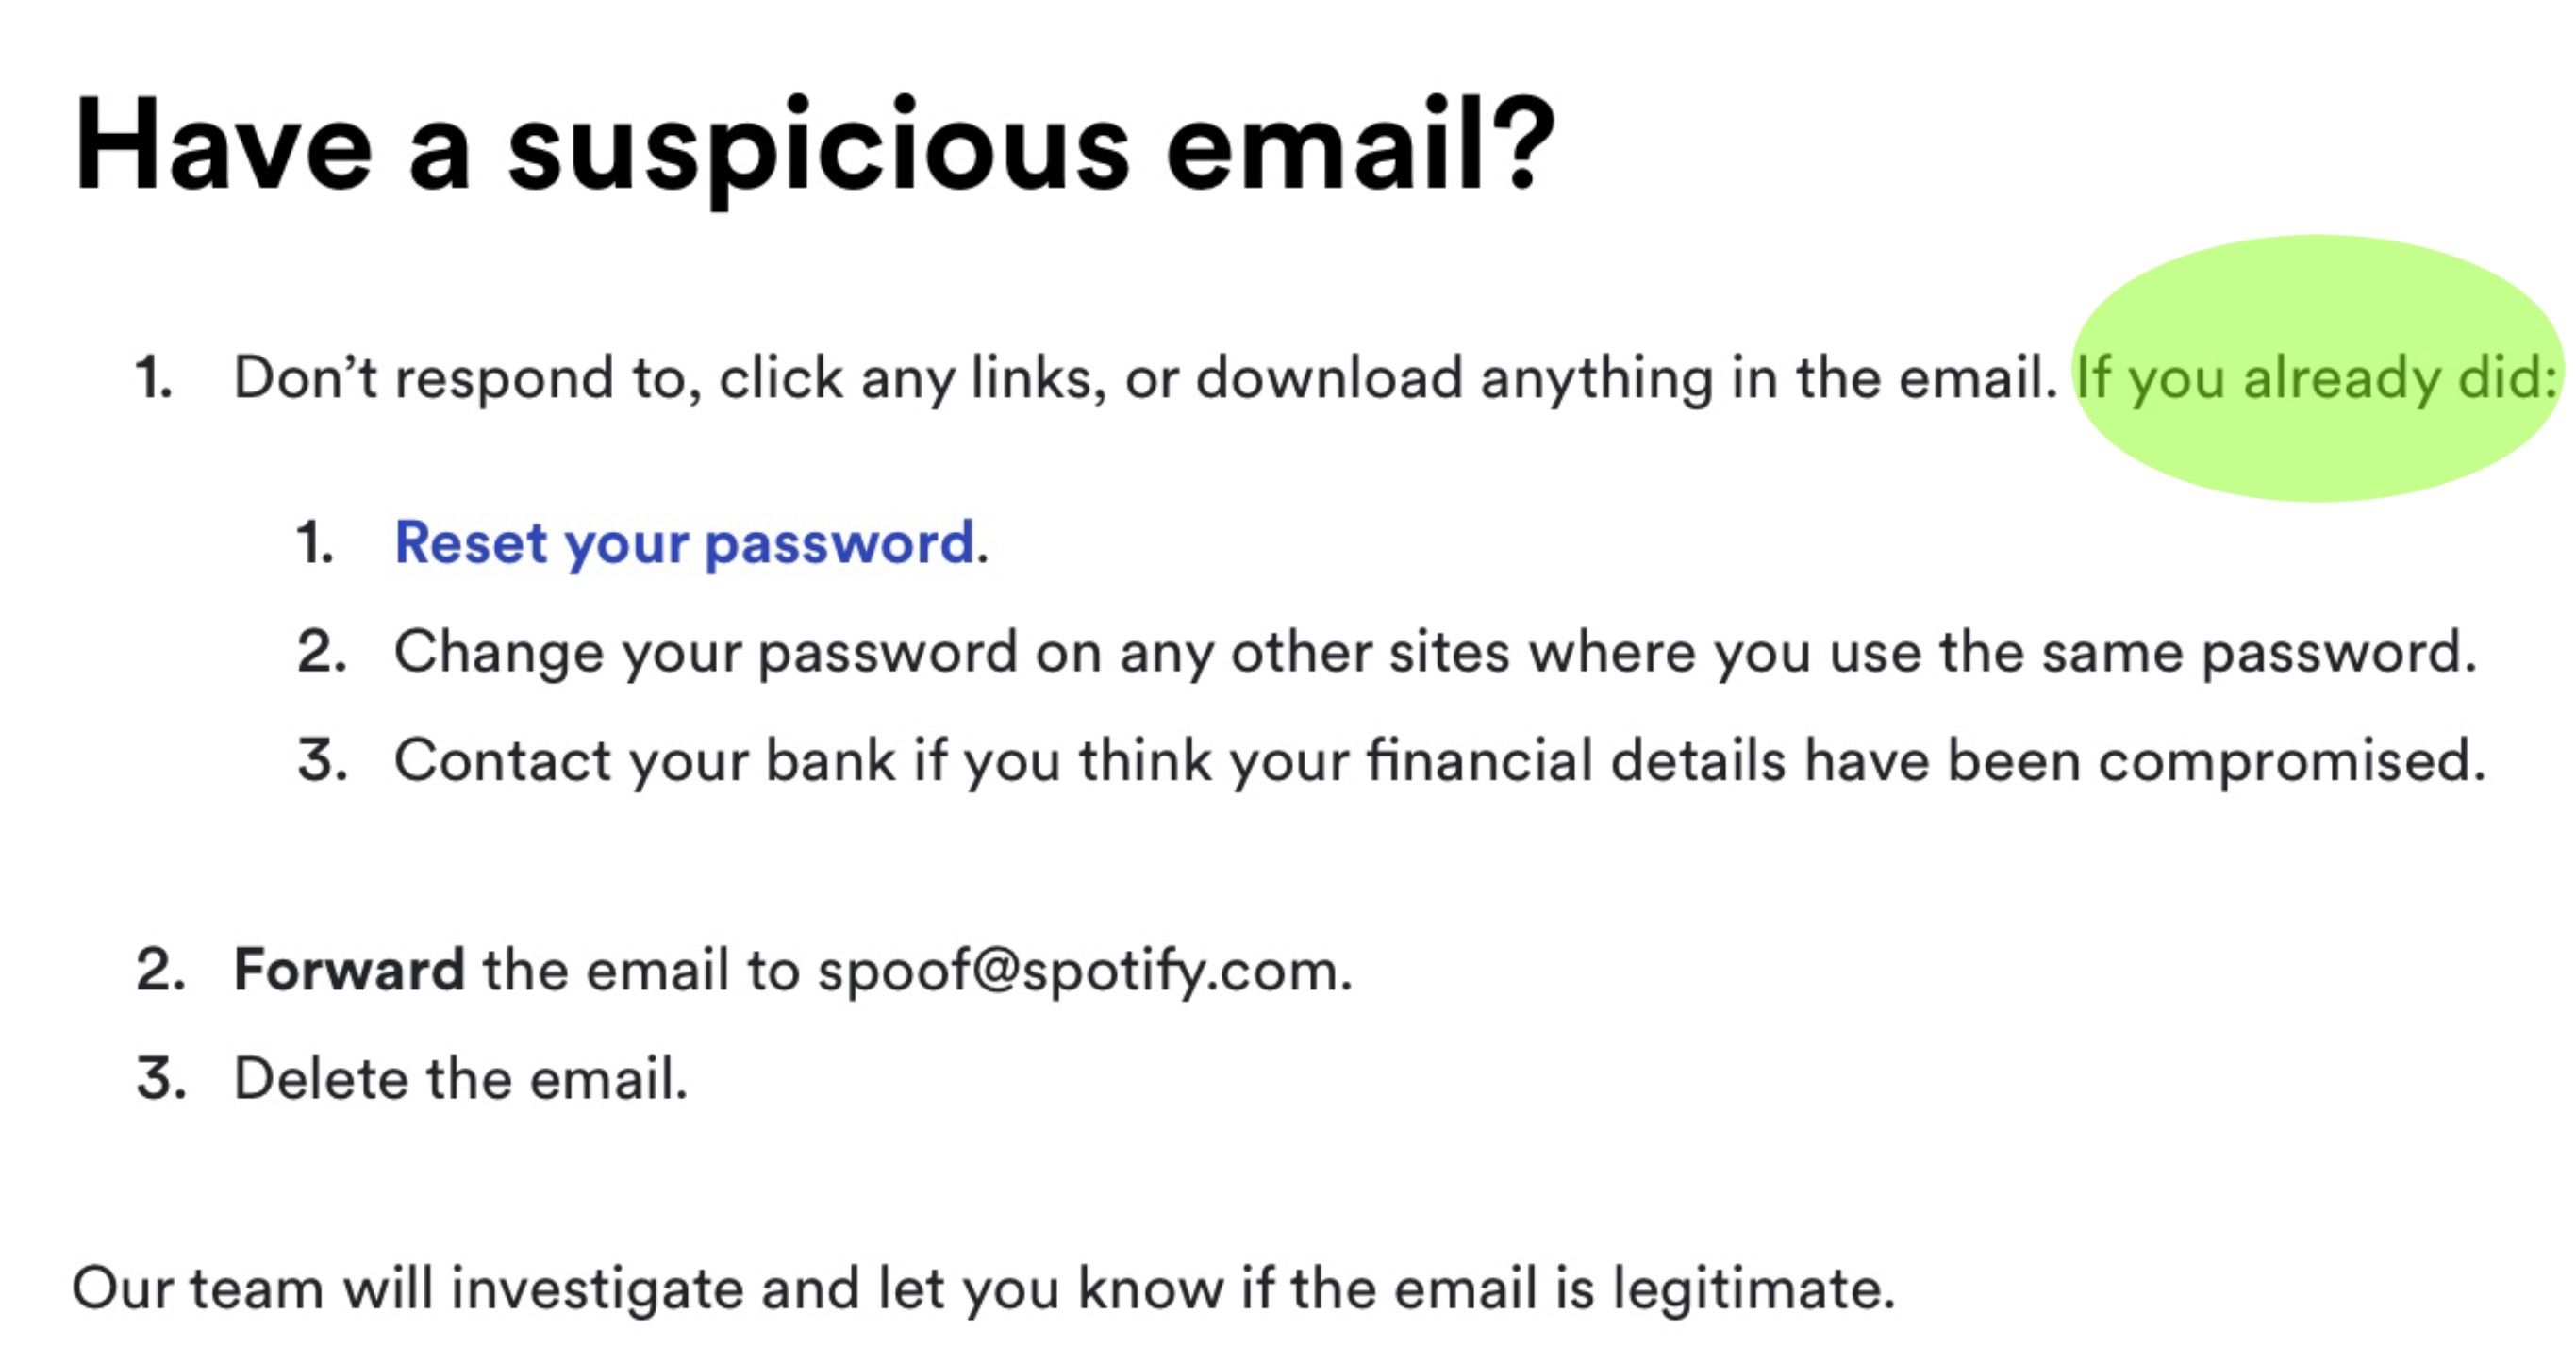Click number 2 beside 'Forward the email'

click(160, 970)
